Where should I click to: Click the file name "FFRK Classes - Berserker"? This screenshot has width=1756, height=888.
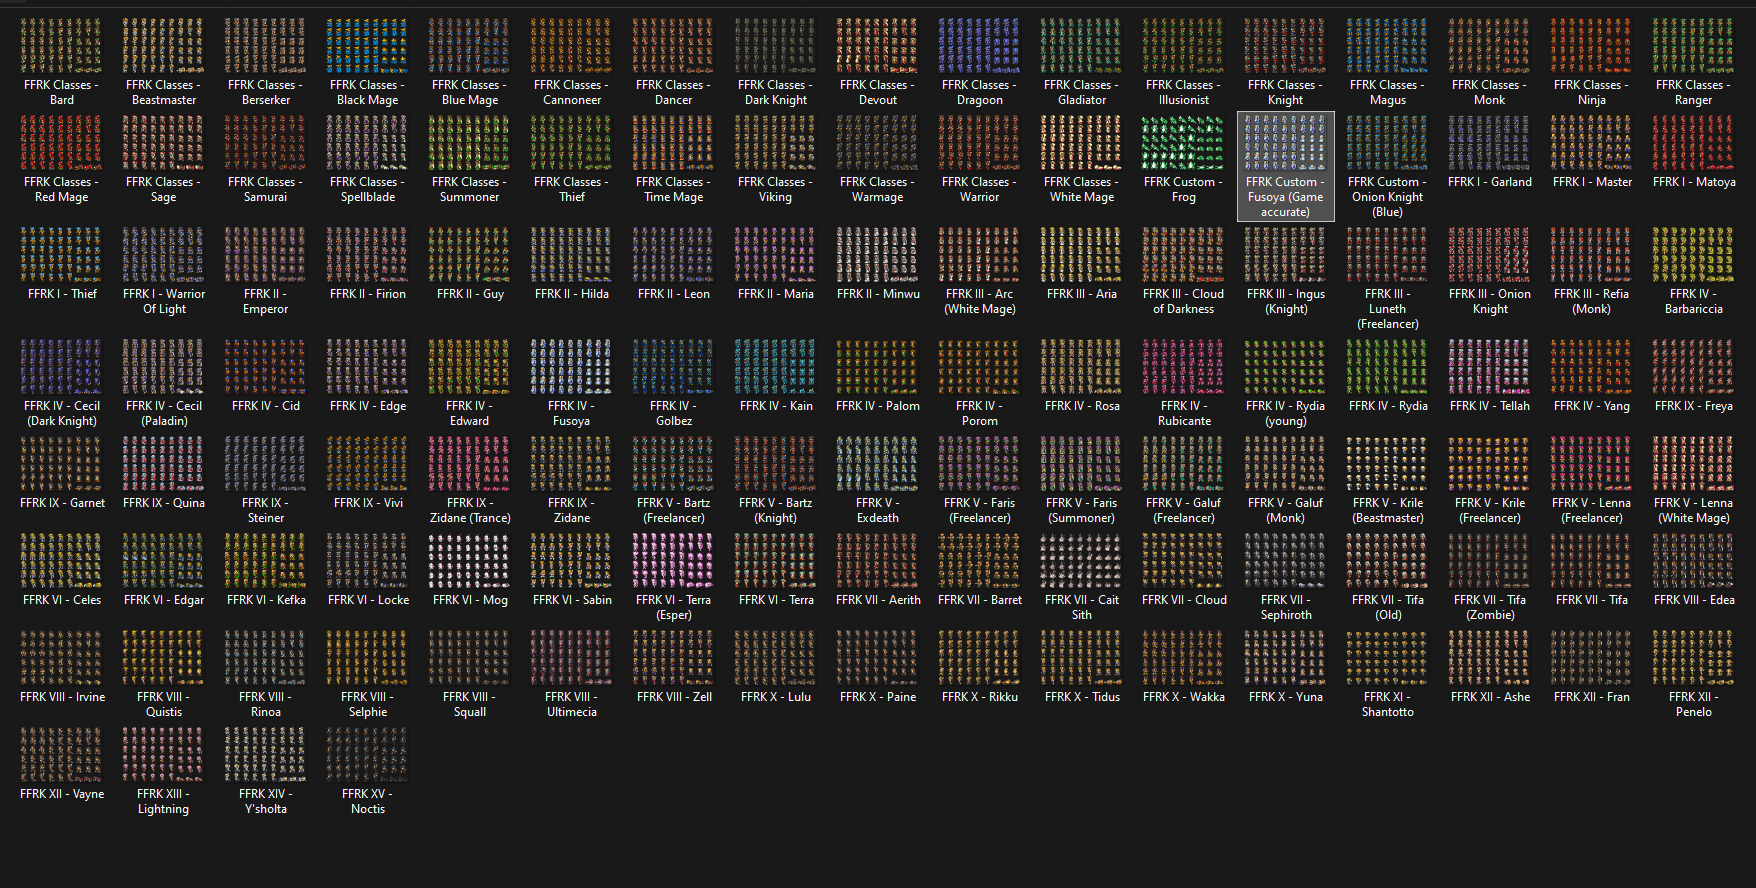266,93
